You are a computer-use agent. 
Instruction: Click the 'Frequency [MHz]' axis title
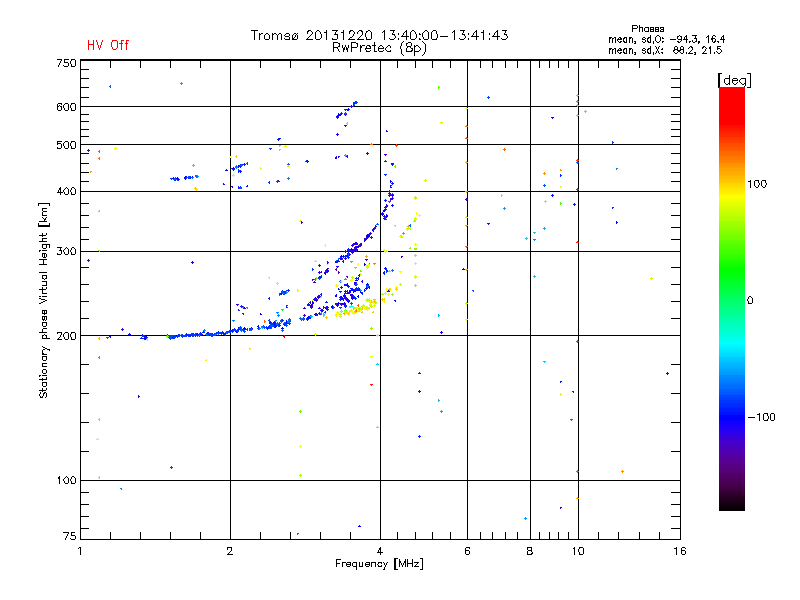point(379,564)
